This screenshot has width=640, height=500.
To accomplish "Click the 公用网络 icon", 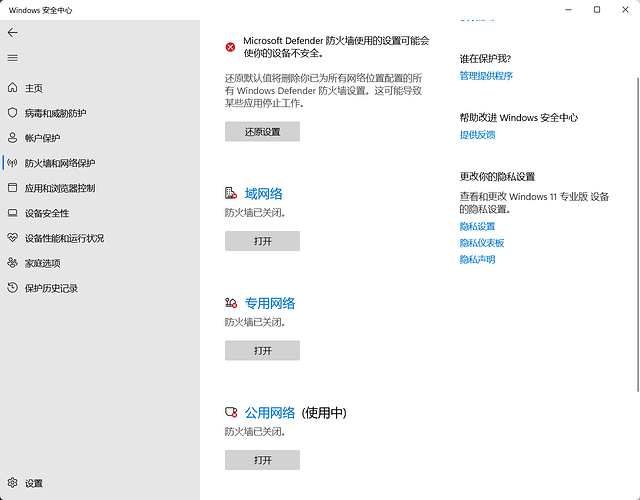I will click(x=231, y=412).
